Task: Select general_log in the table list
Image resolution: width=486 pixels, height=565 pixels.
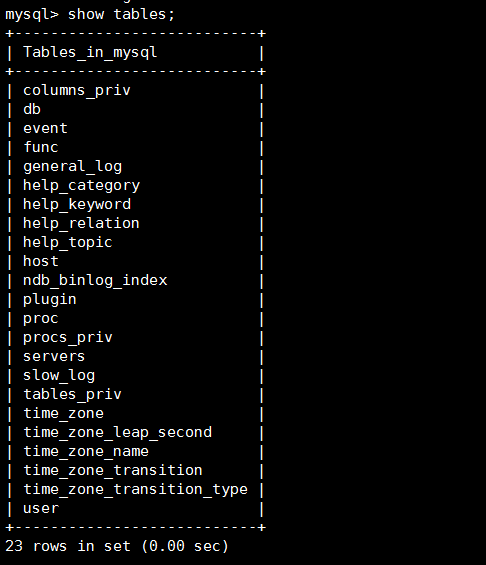Action: 72,167
